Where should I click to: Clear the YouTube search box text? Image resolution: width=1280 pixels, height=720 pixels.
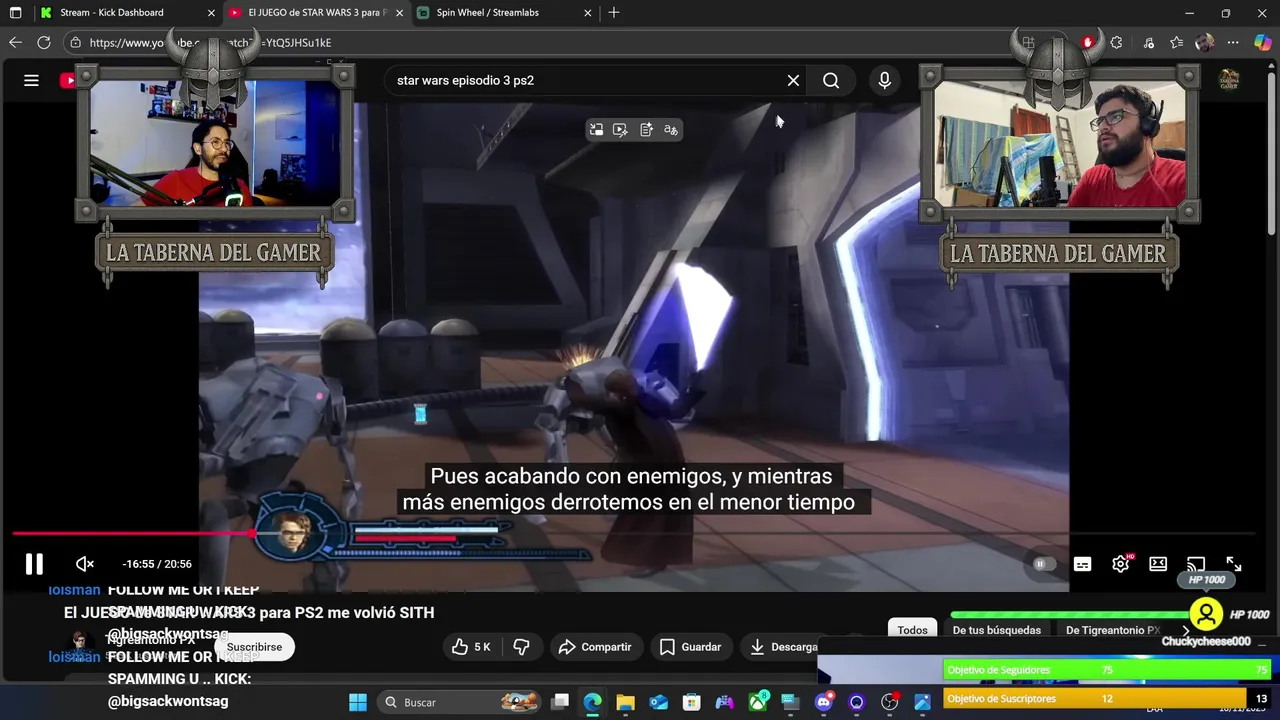tap(793, 80)
